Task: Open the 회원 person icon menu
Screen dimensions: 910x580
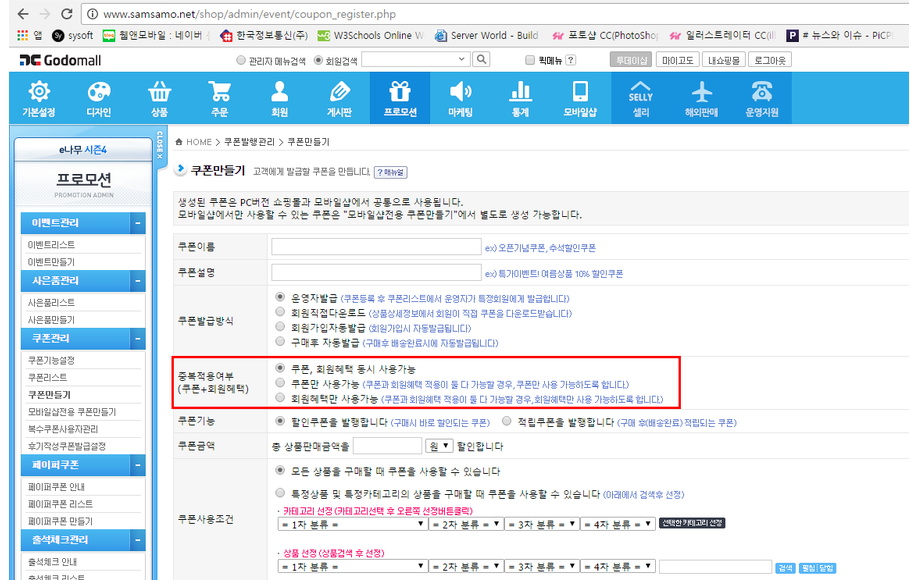Action: click(x=280, y=92)
